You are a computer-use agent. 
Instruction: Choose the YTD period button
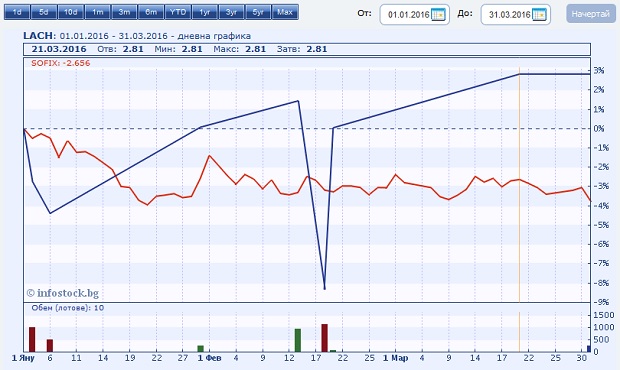click(x=178, y=12)
